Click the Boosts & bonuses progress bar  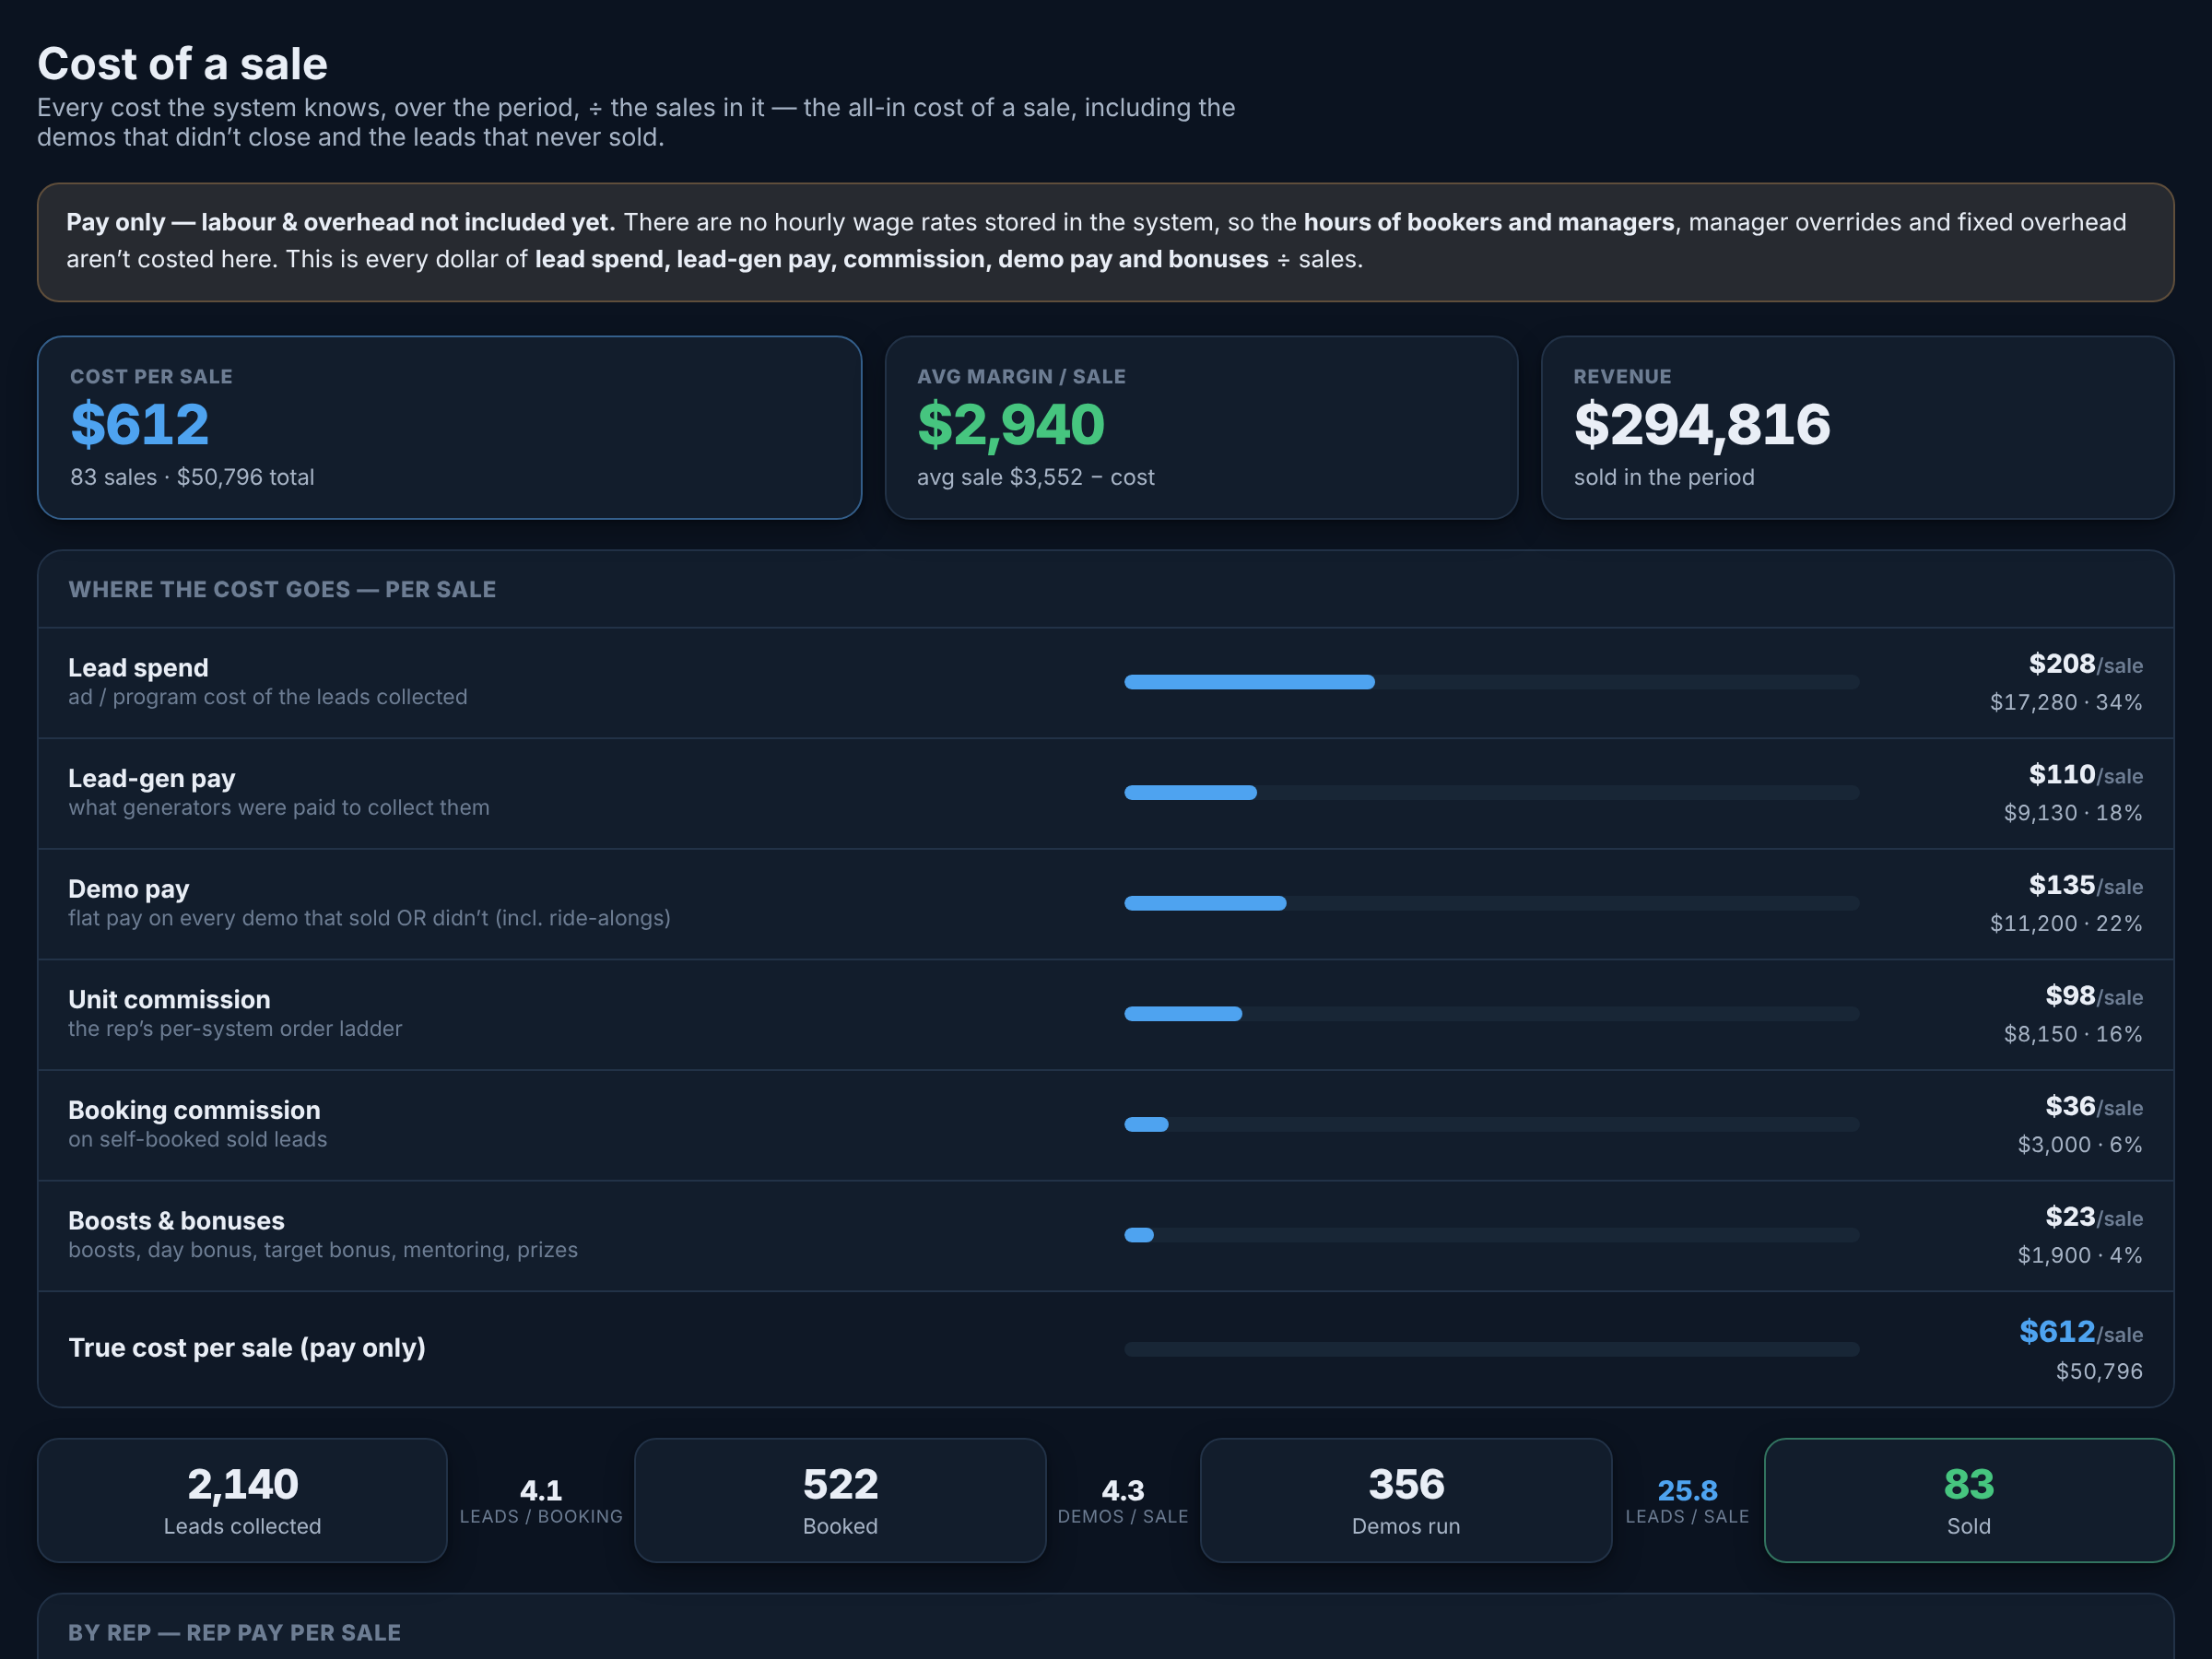[x=1491, y=1235]
